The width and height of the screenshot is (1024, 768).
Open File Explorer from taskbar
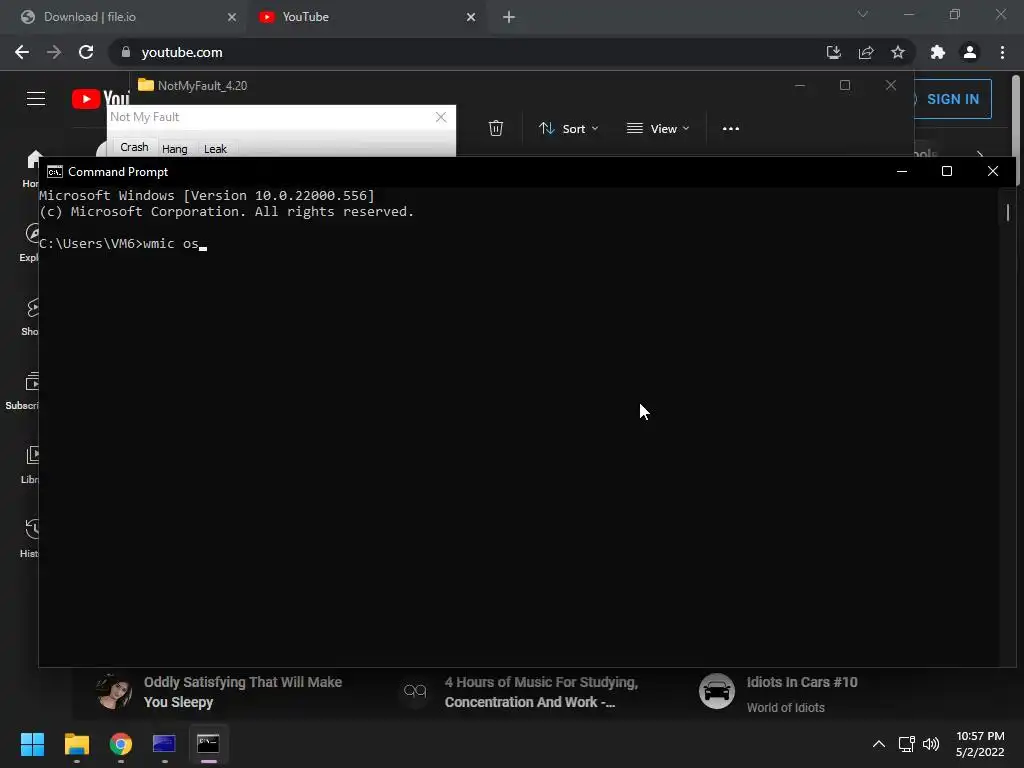coord(76,744)
